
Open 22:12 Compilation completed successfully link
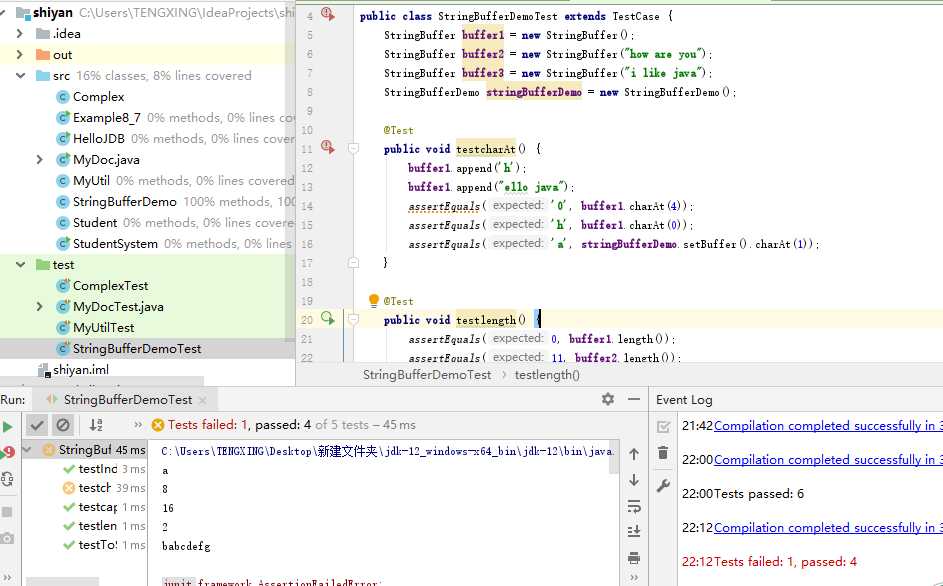828,528
